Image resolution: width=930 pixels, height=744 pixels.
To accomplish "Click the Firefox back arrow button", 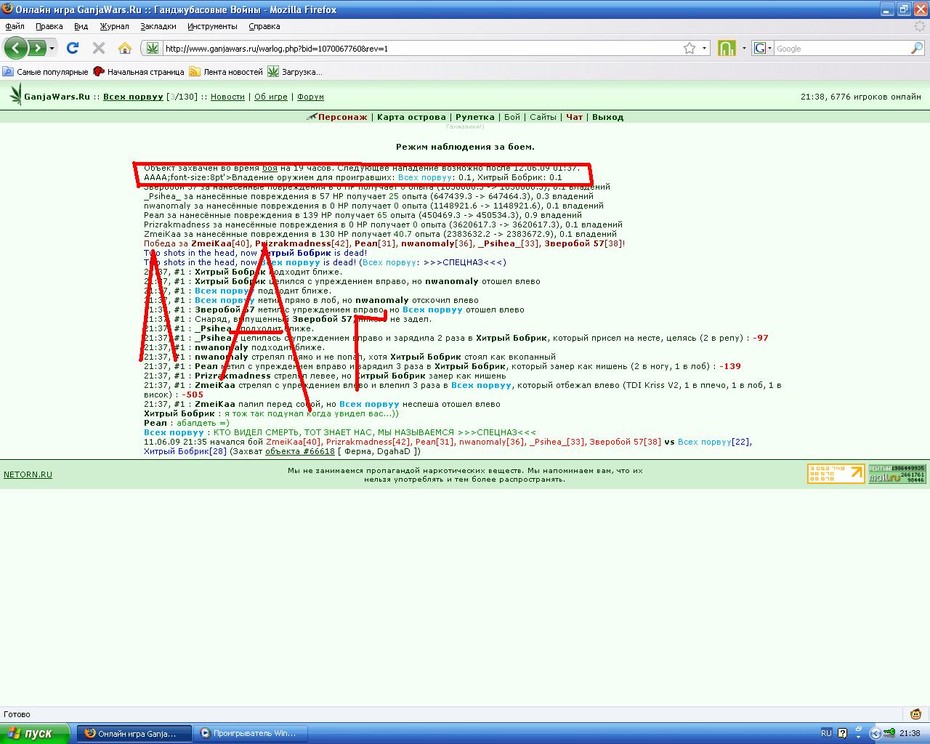I will [x=16, y=48].
